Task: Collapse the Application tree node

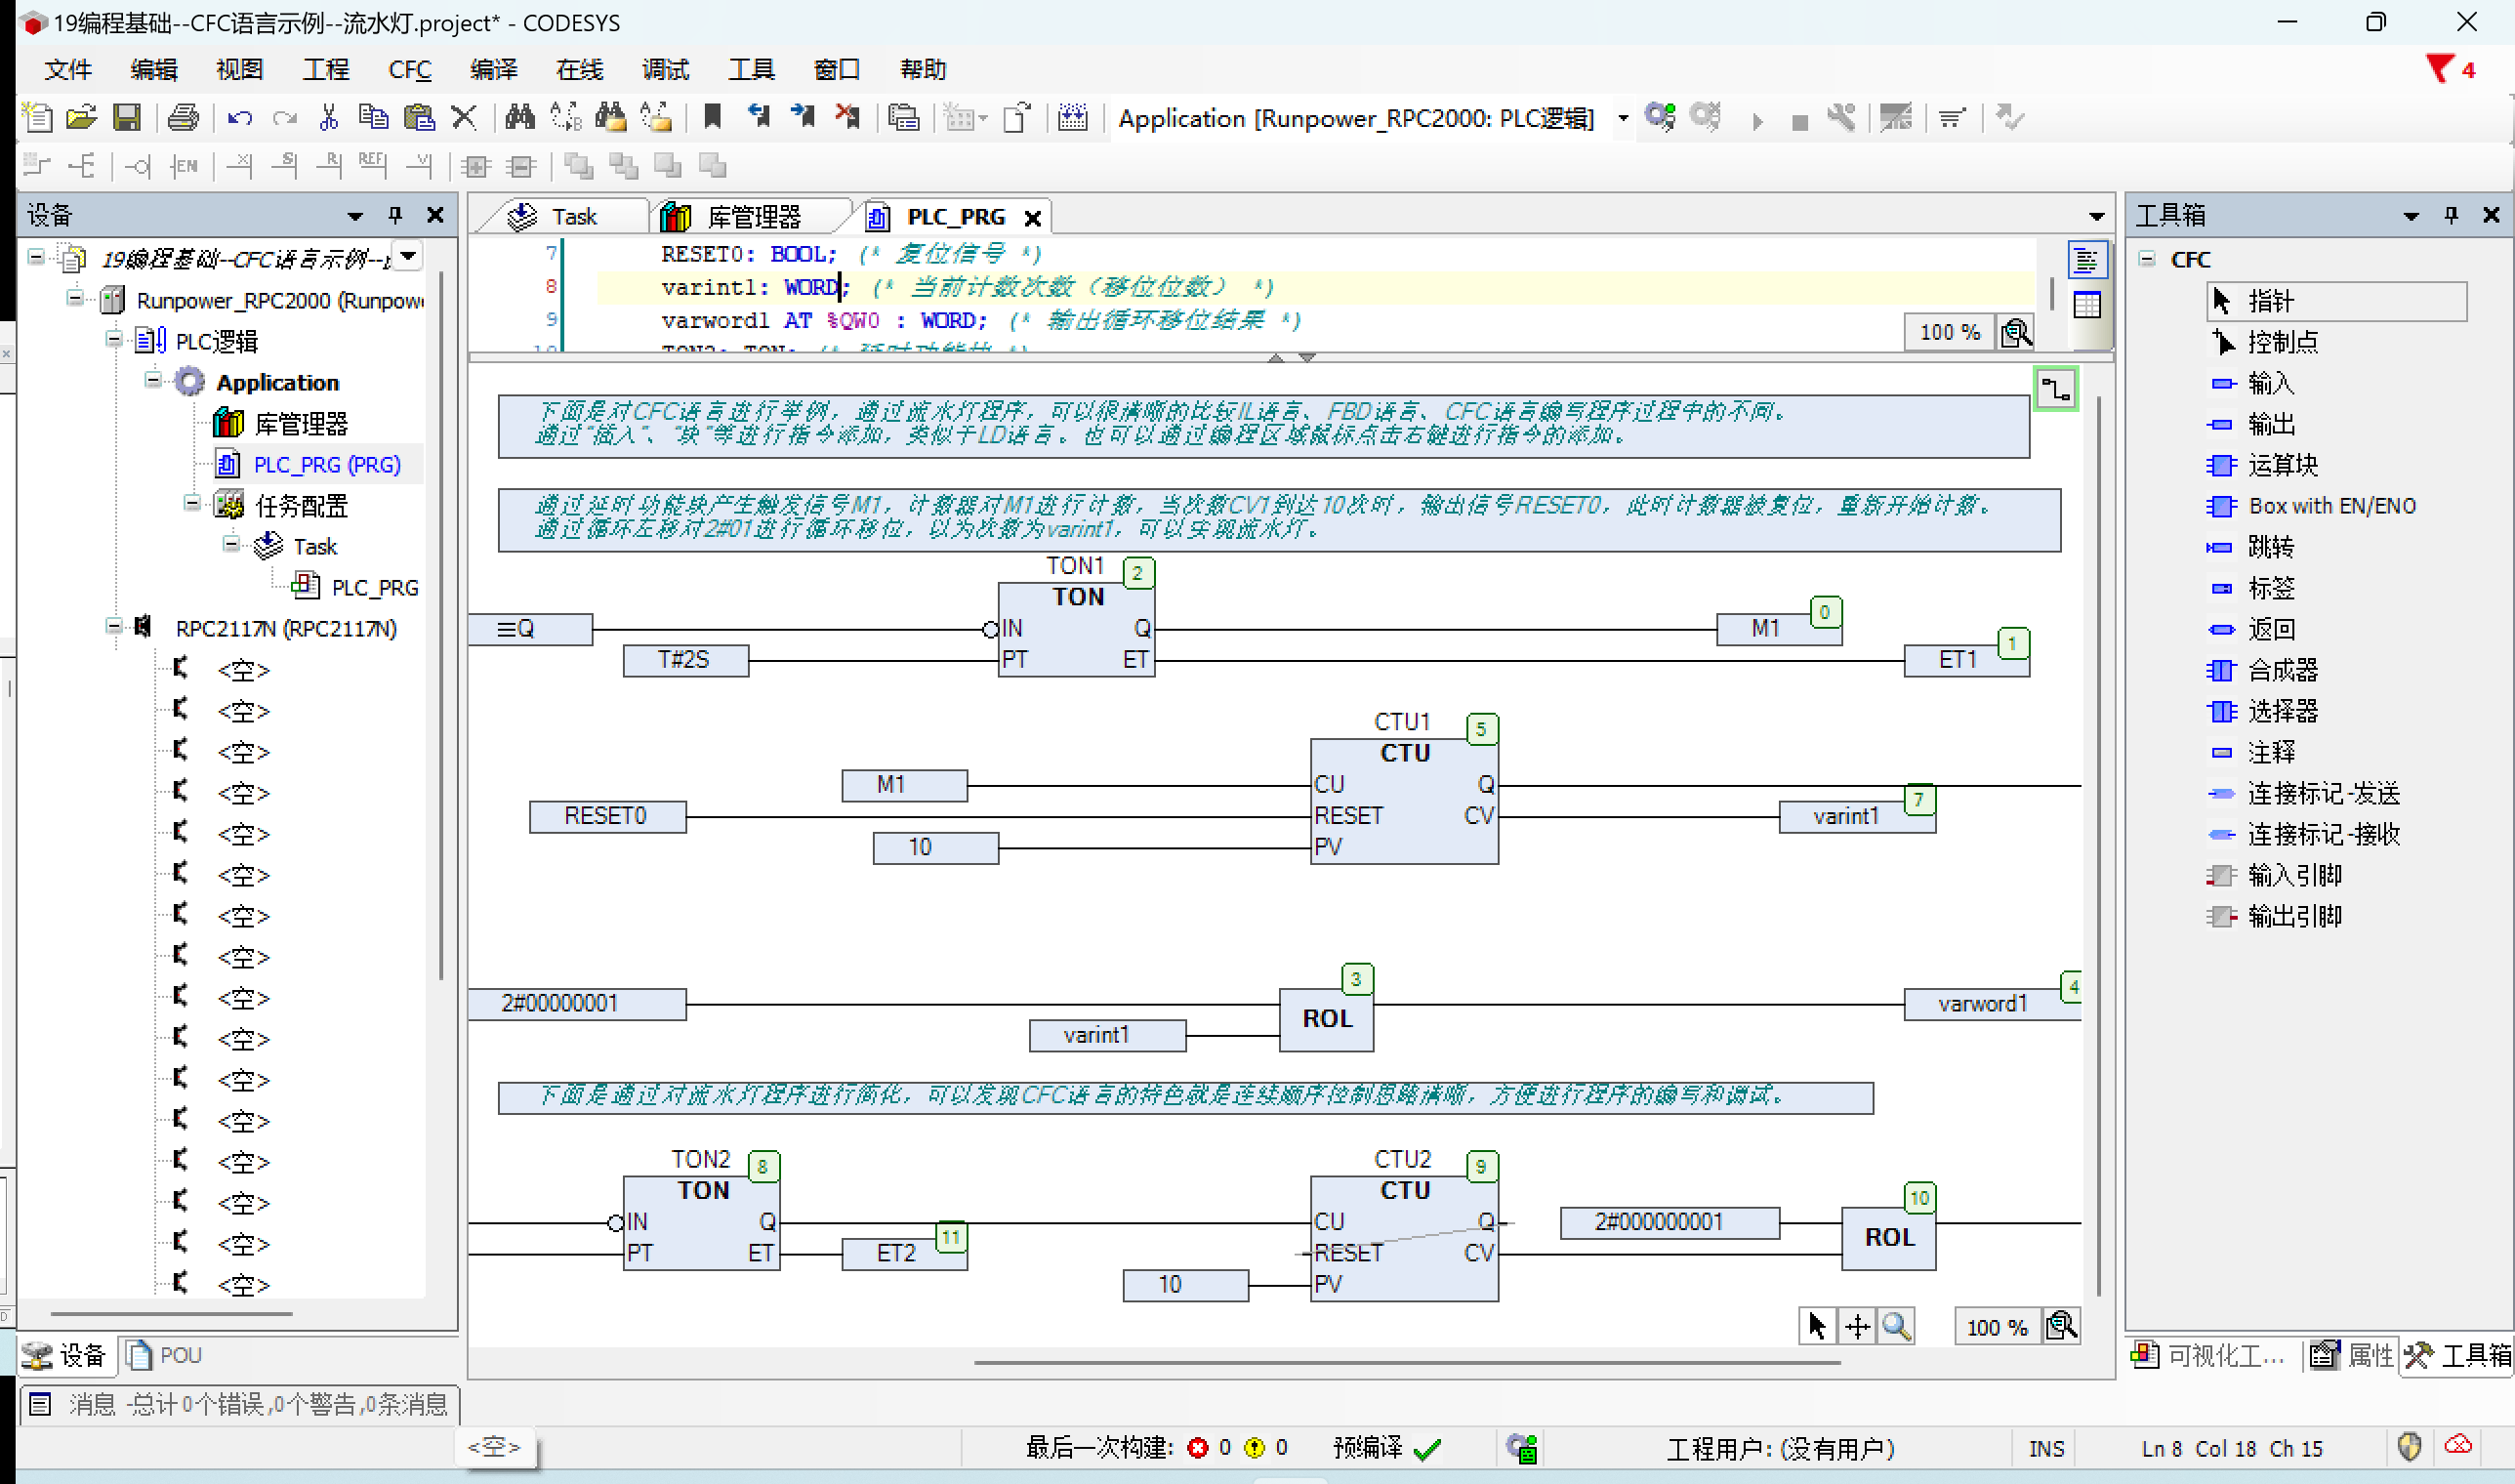Action: [153, 380]
